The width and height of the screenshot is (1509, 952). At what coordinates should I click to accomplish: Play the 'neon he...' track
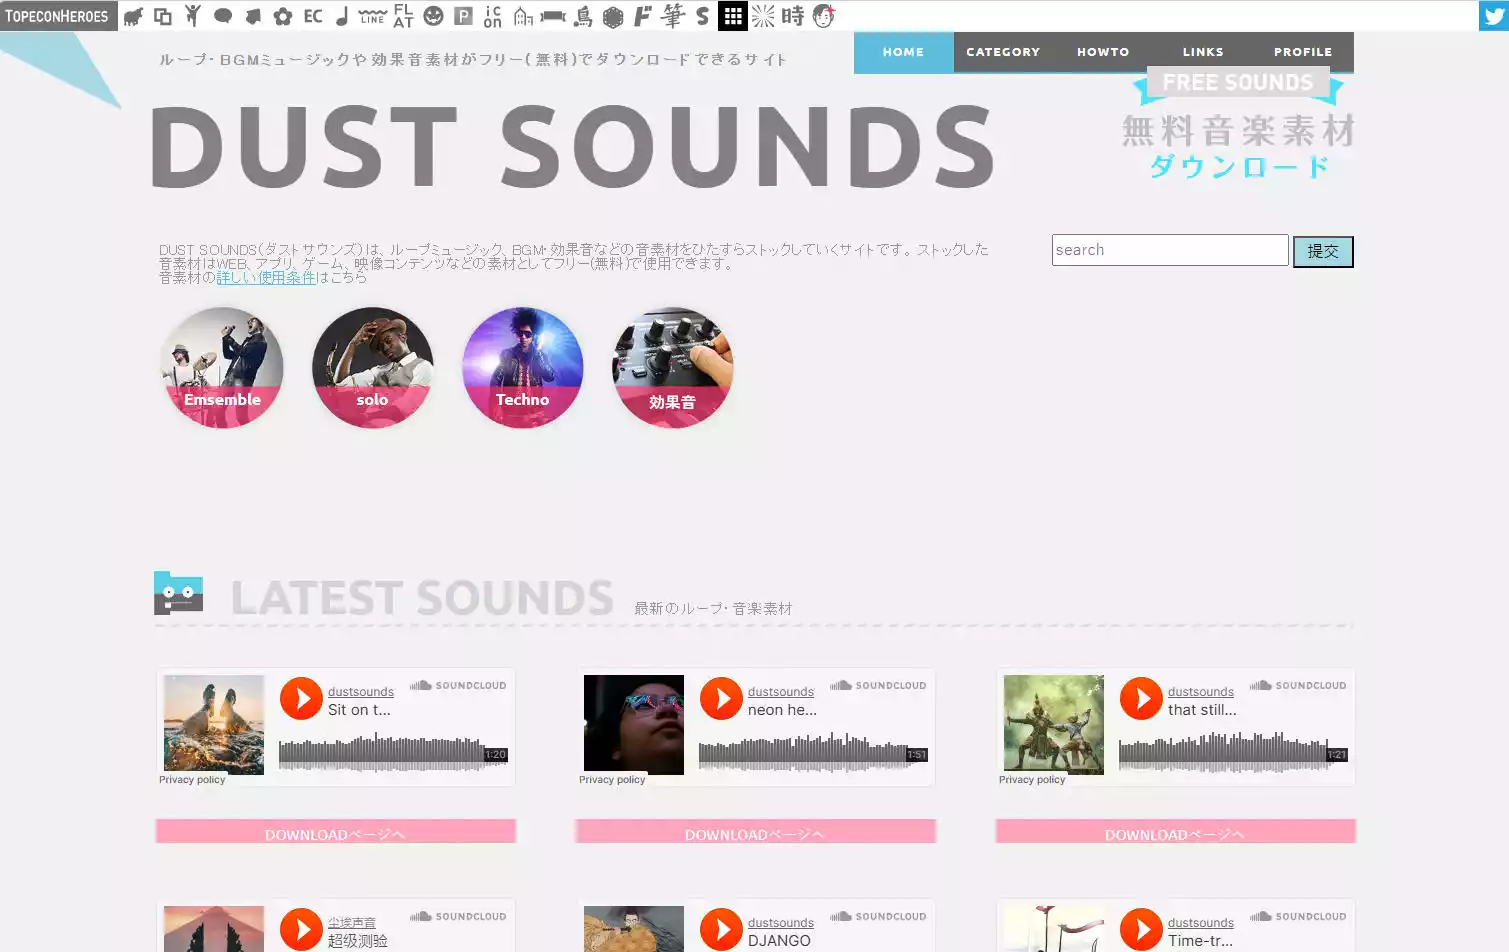pos(721,698)
